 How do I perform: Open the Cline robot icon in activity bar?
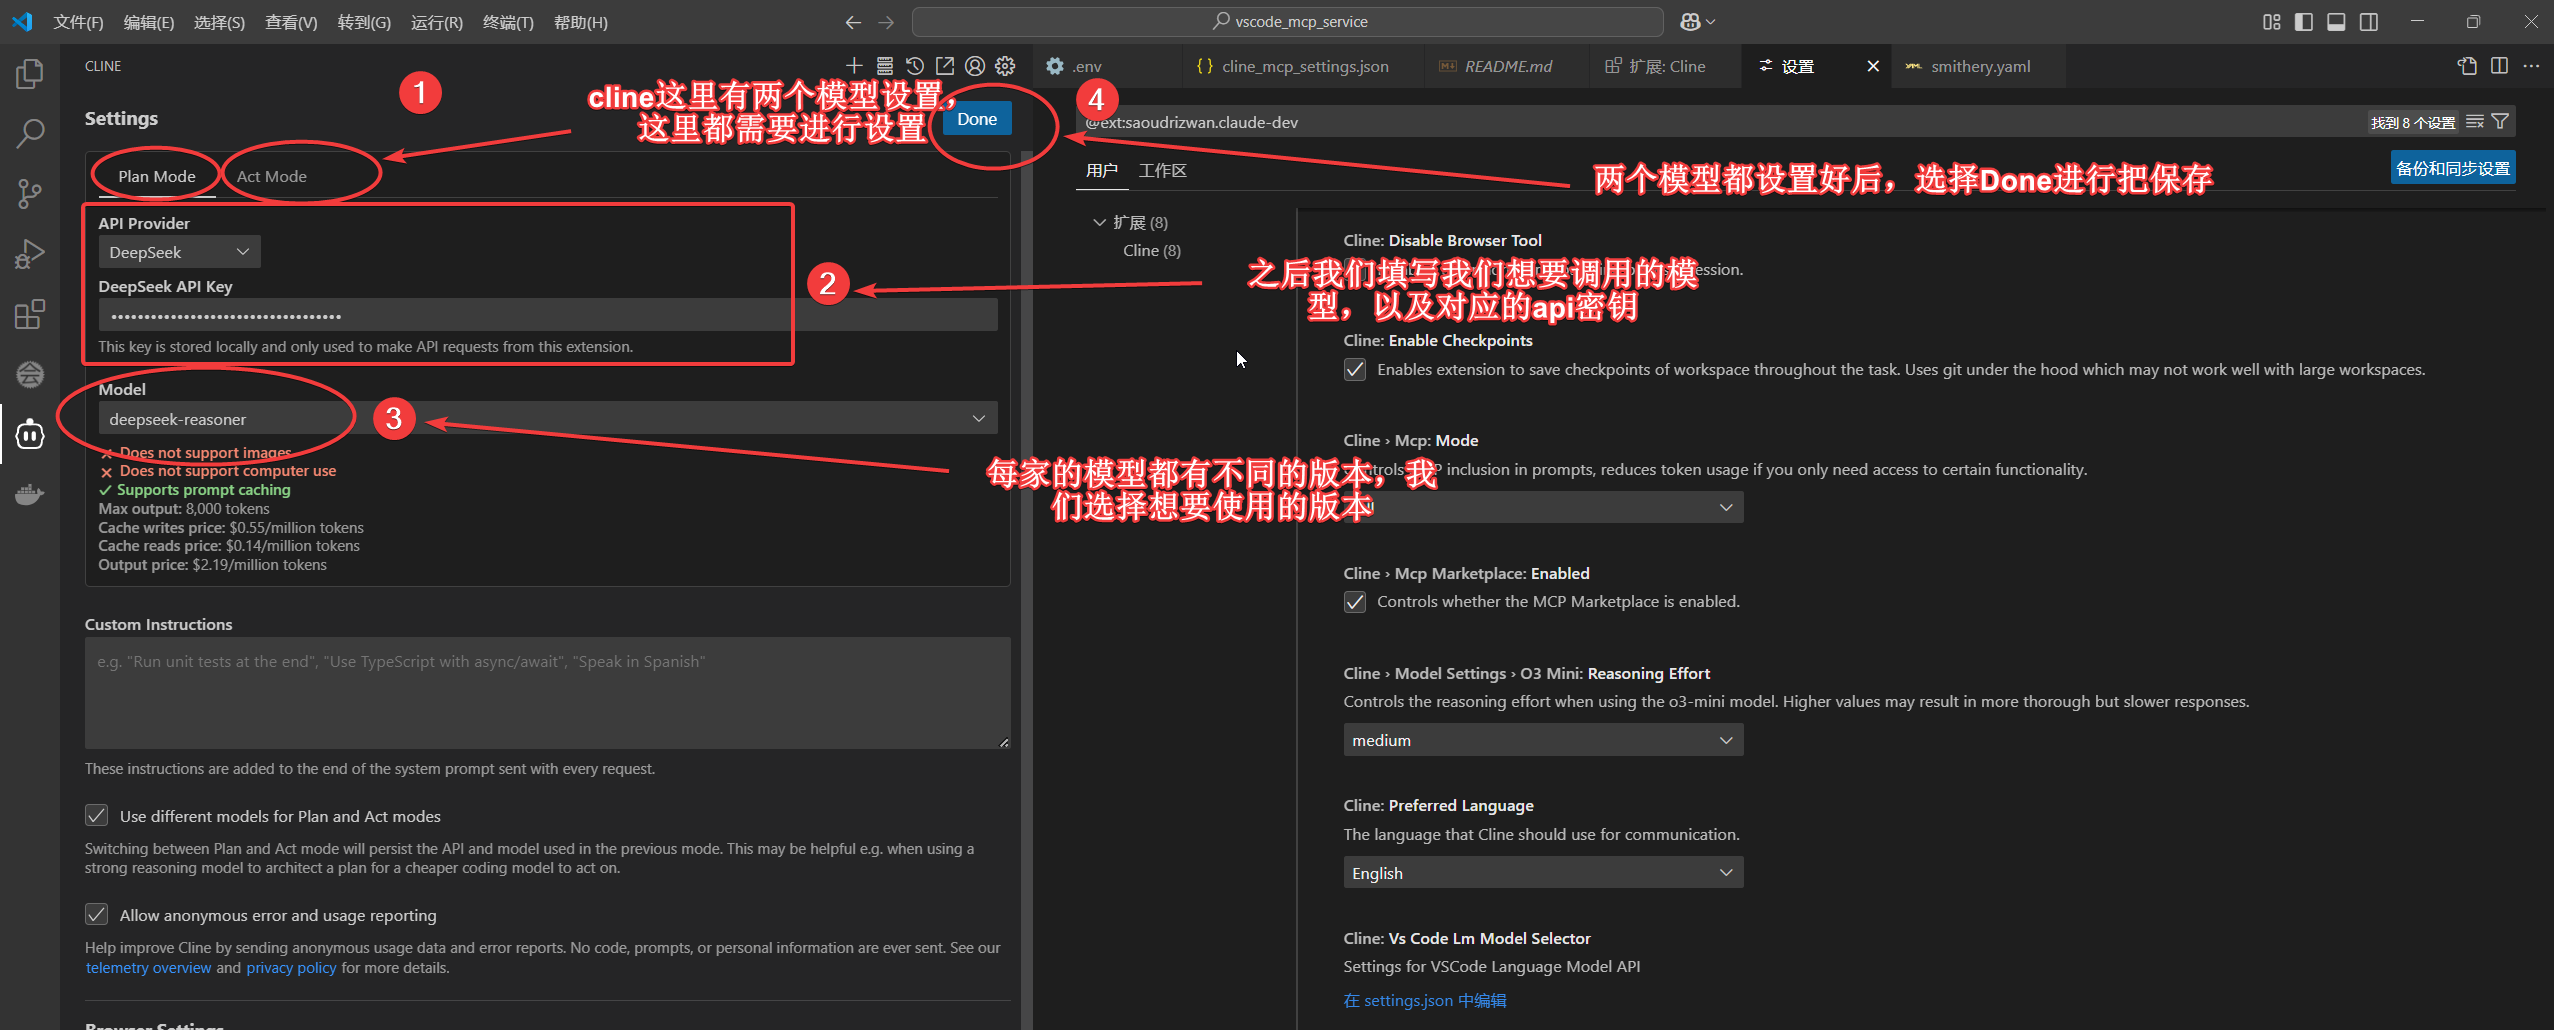point(30,434)
